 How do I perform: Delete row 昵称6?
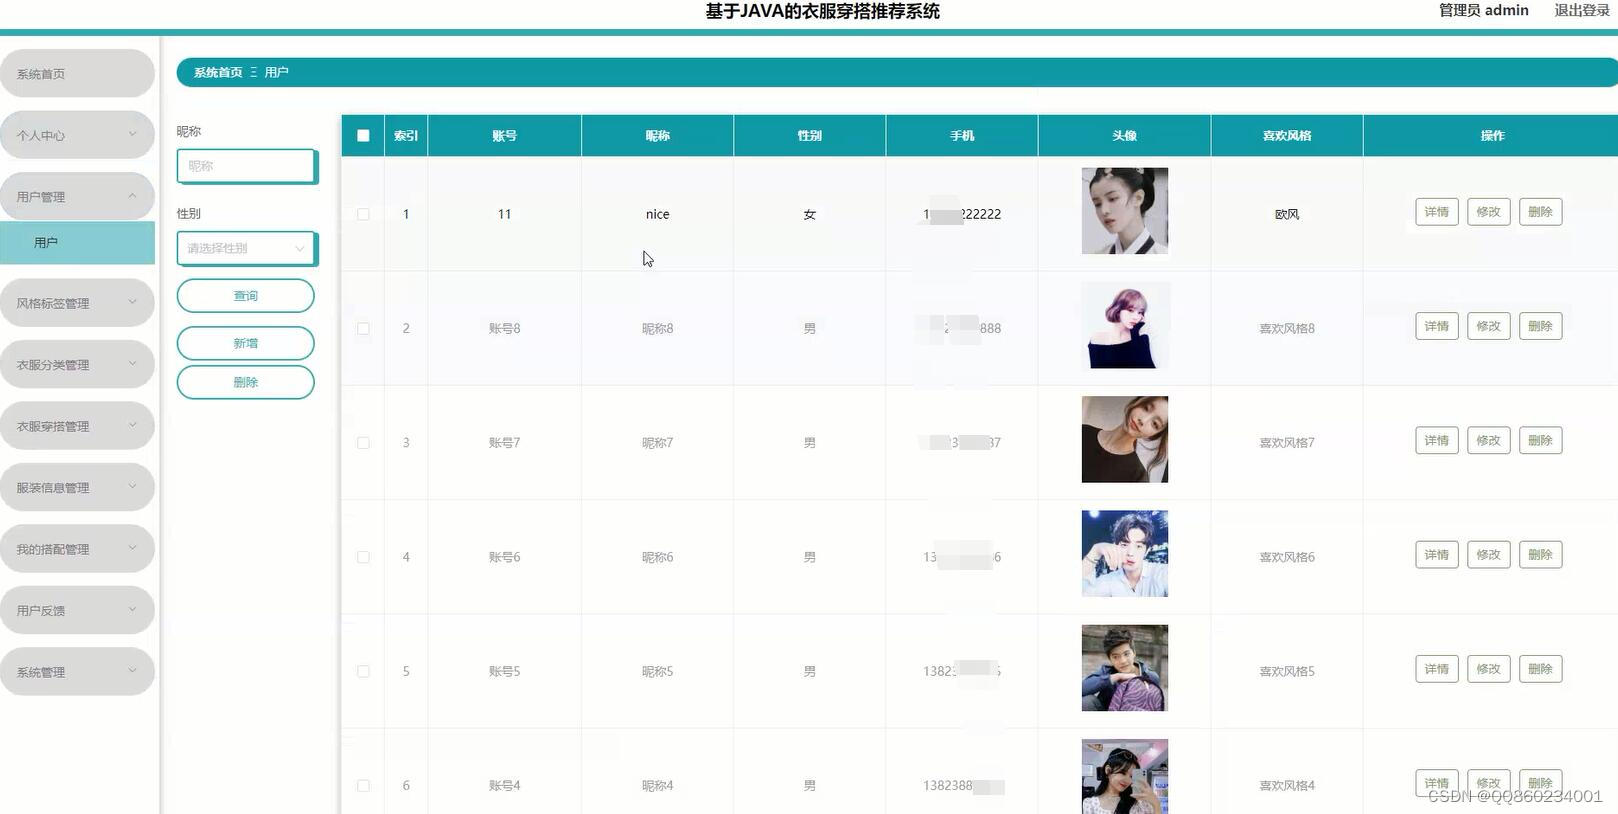click(x=1540, y=555)
